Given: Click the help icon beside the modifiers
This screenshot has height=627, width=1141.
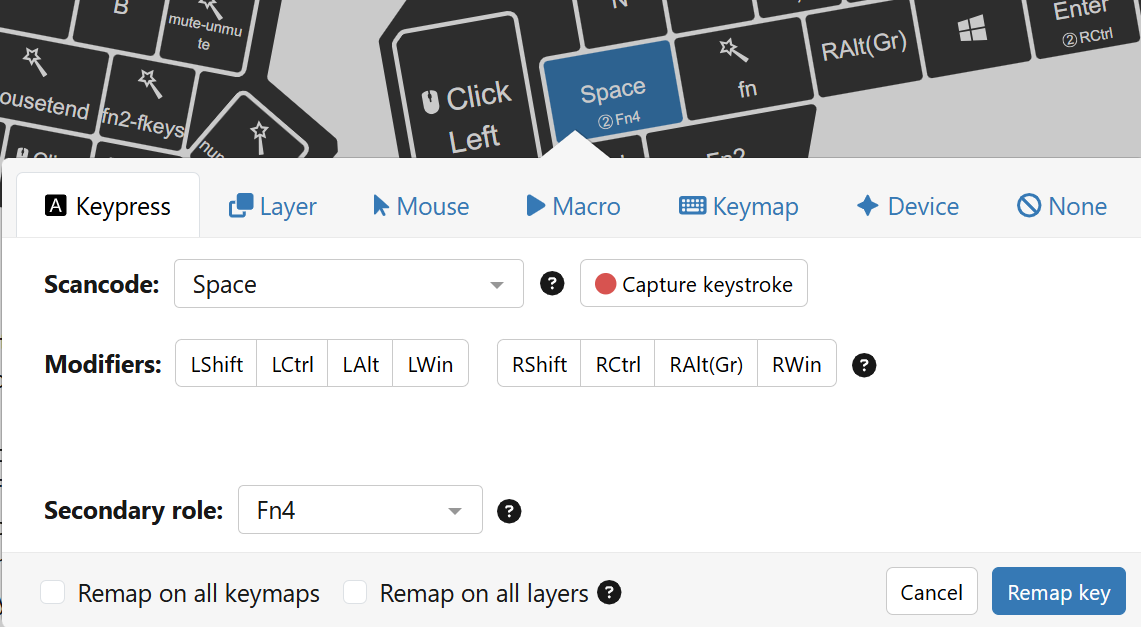Looking at the screenshot, I should point(864,365).
